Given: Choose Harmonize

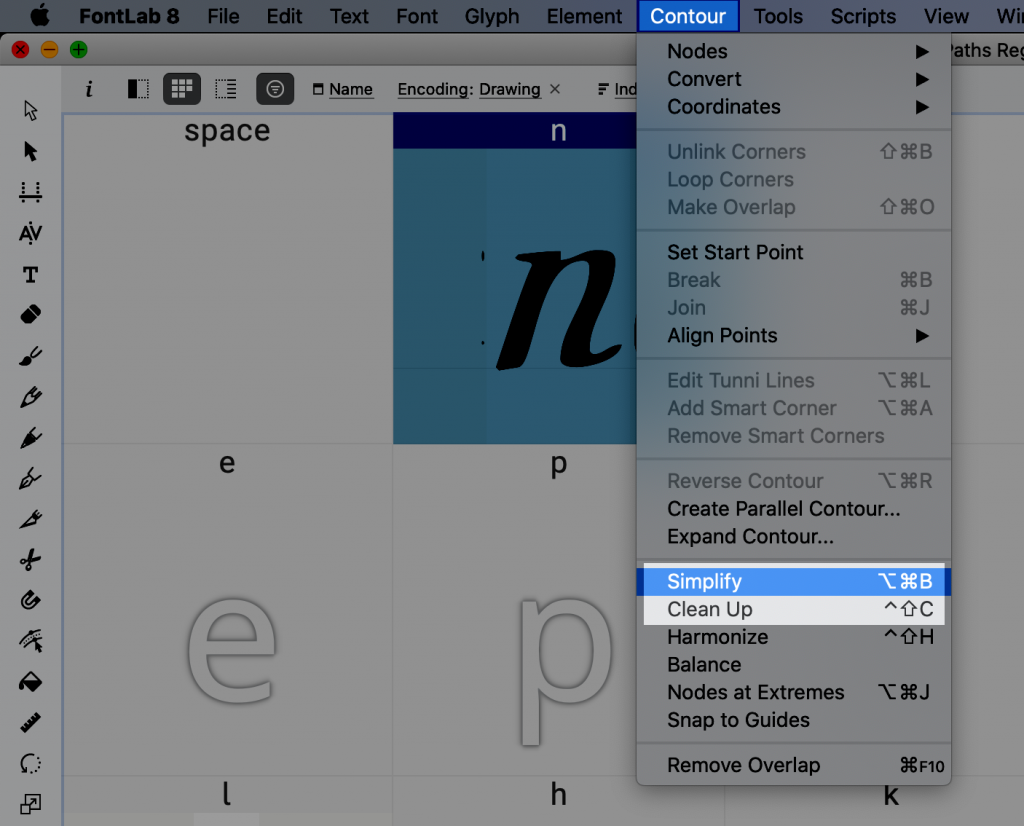Looking at the screenshot, I should [793, 637].
